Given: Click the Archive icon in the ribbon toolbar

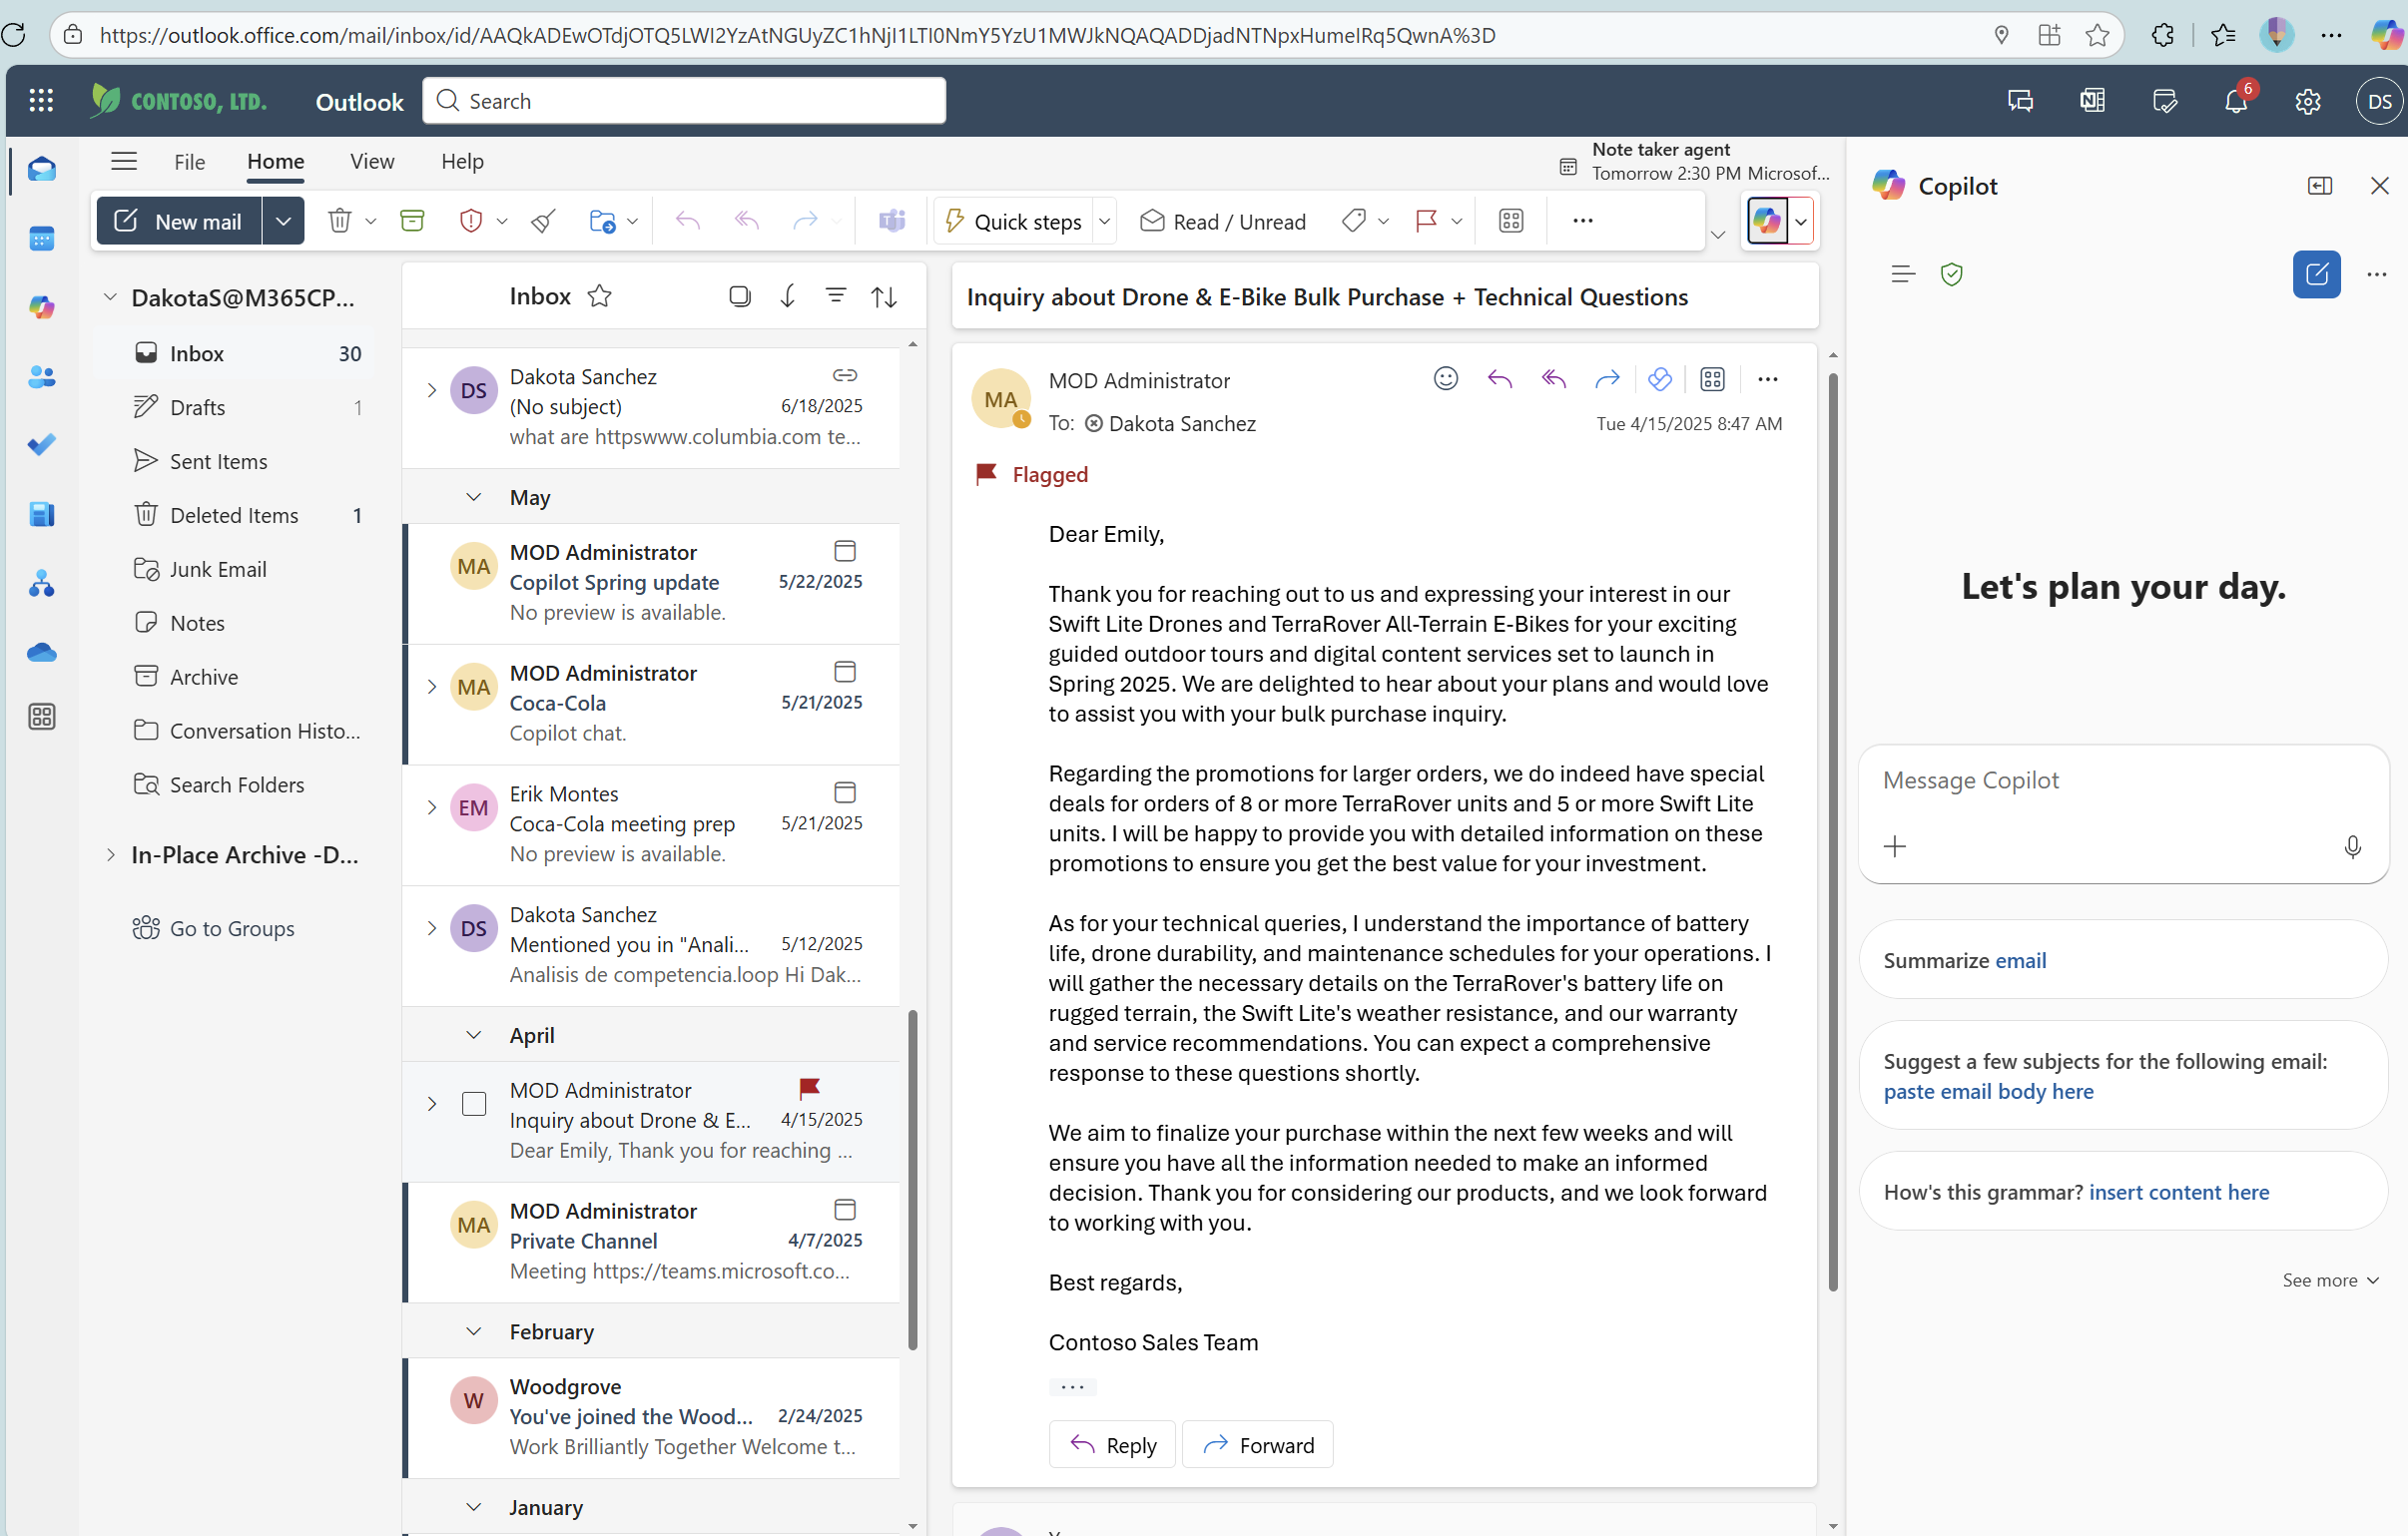Looking at the screenshot, I should 412,221.
